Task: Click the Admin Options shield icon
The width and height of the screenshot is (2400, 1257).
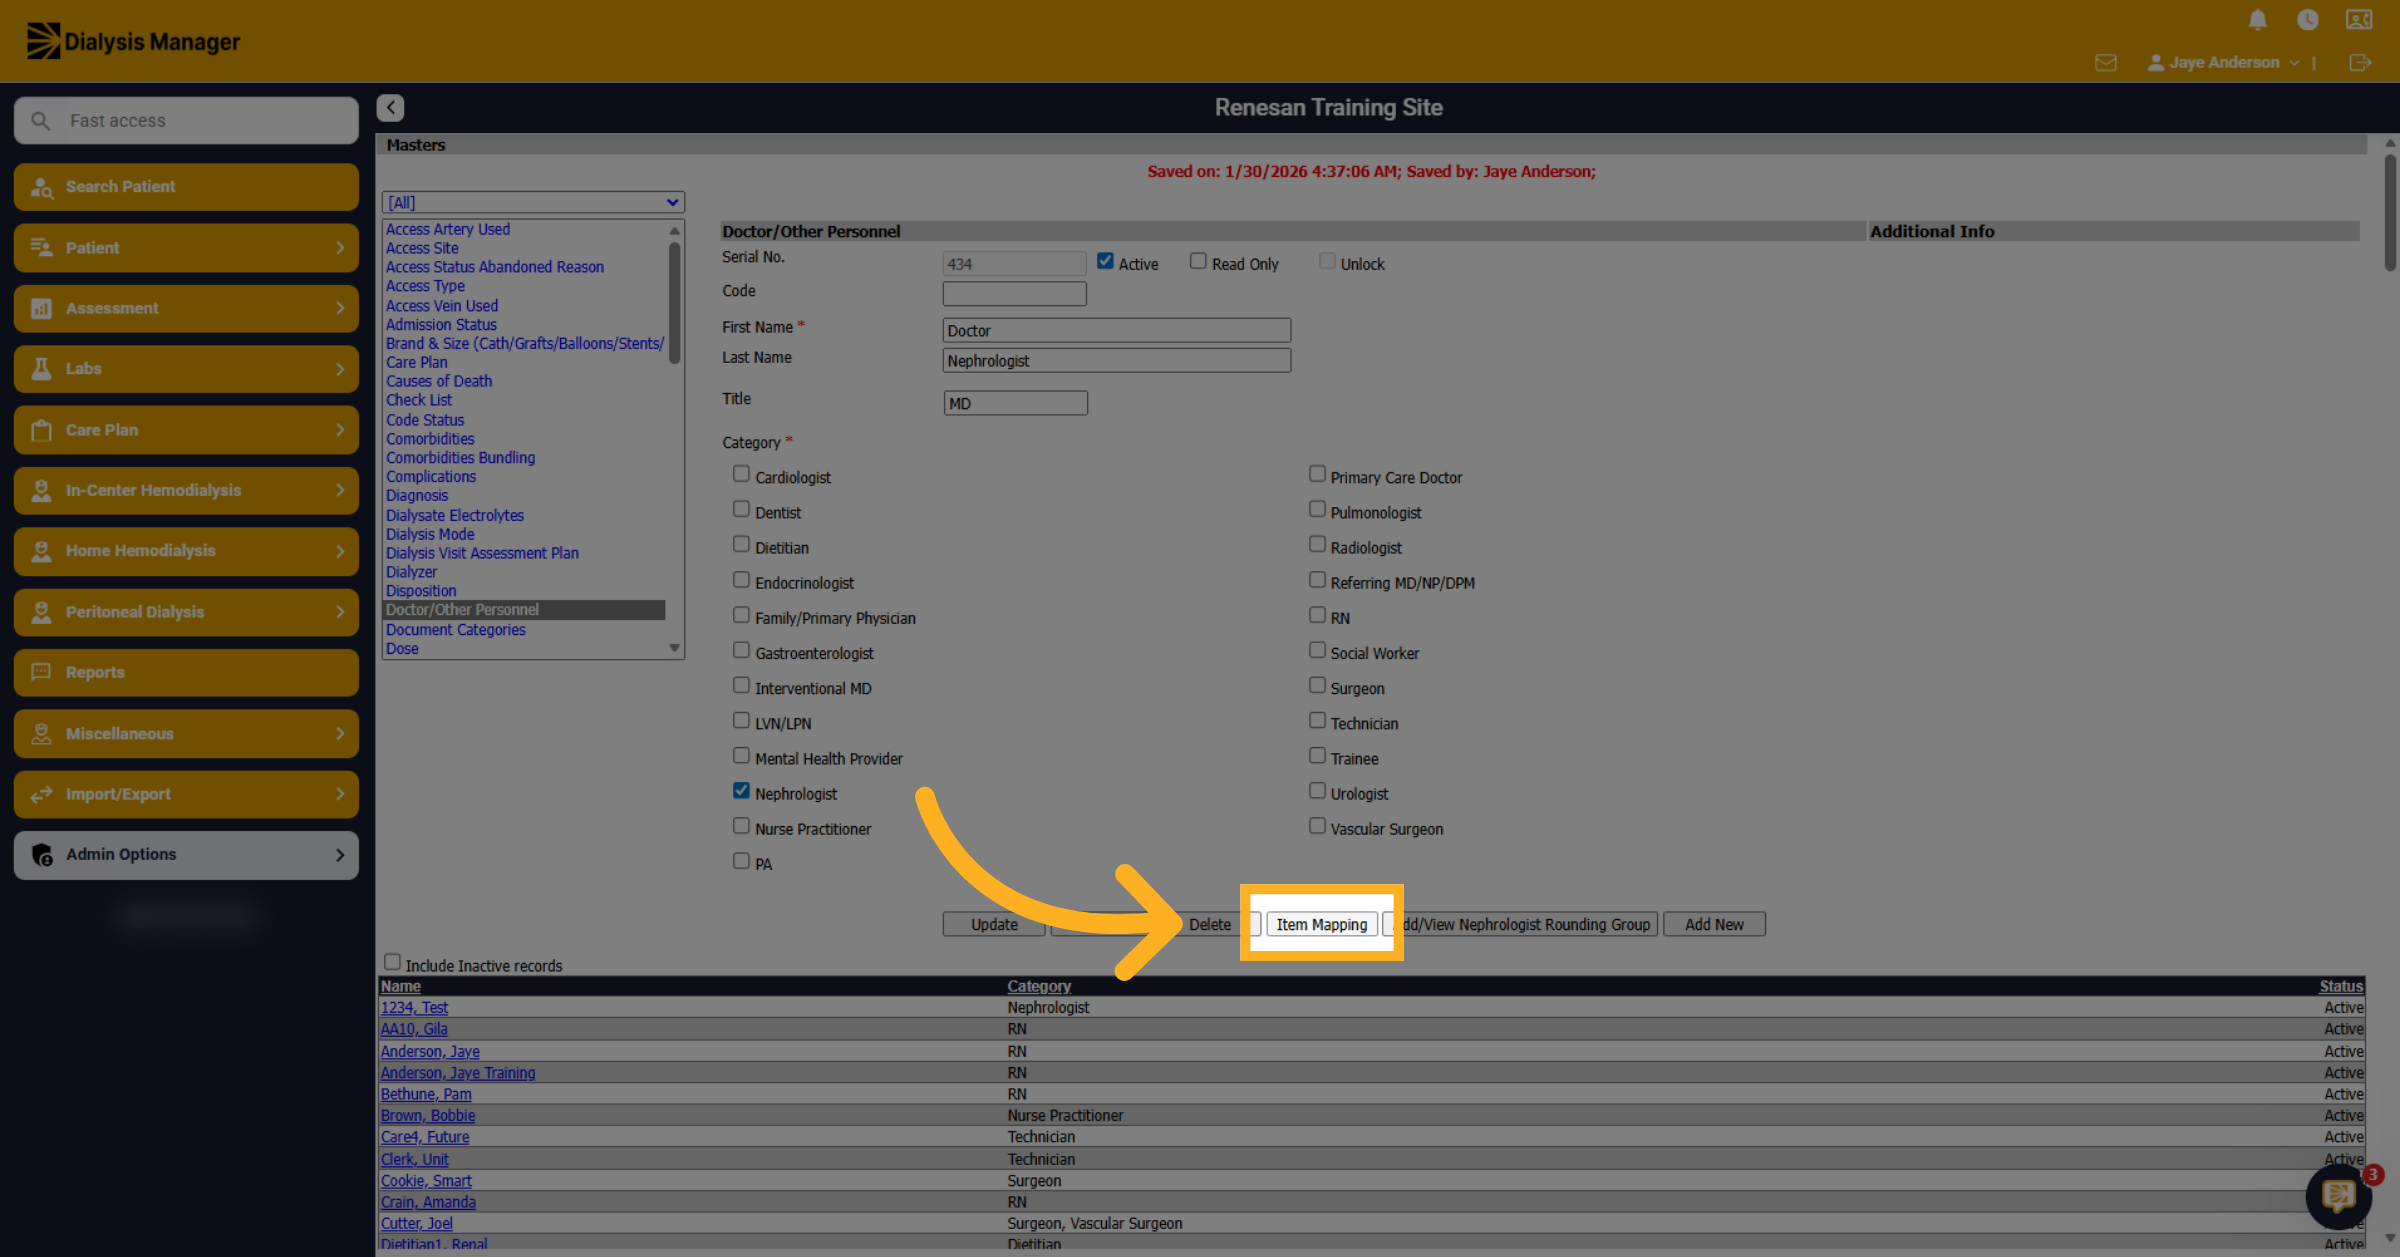Action: coord(41,855)
